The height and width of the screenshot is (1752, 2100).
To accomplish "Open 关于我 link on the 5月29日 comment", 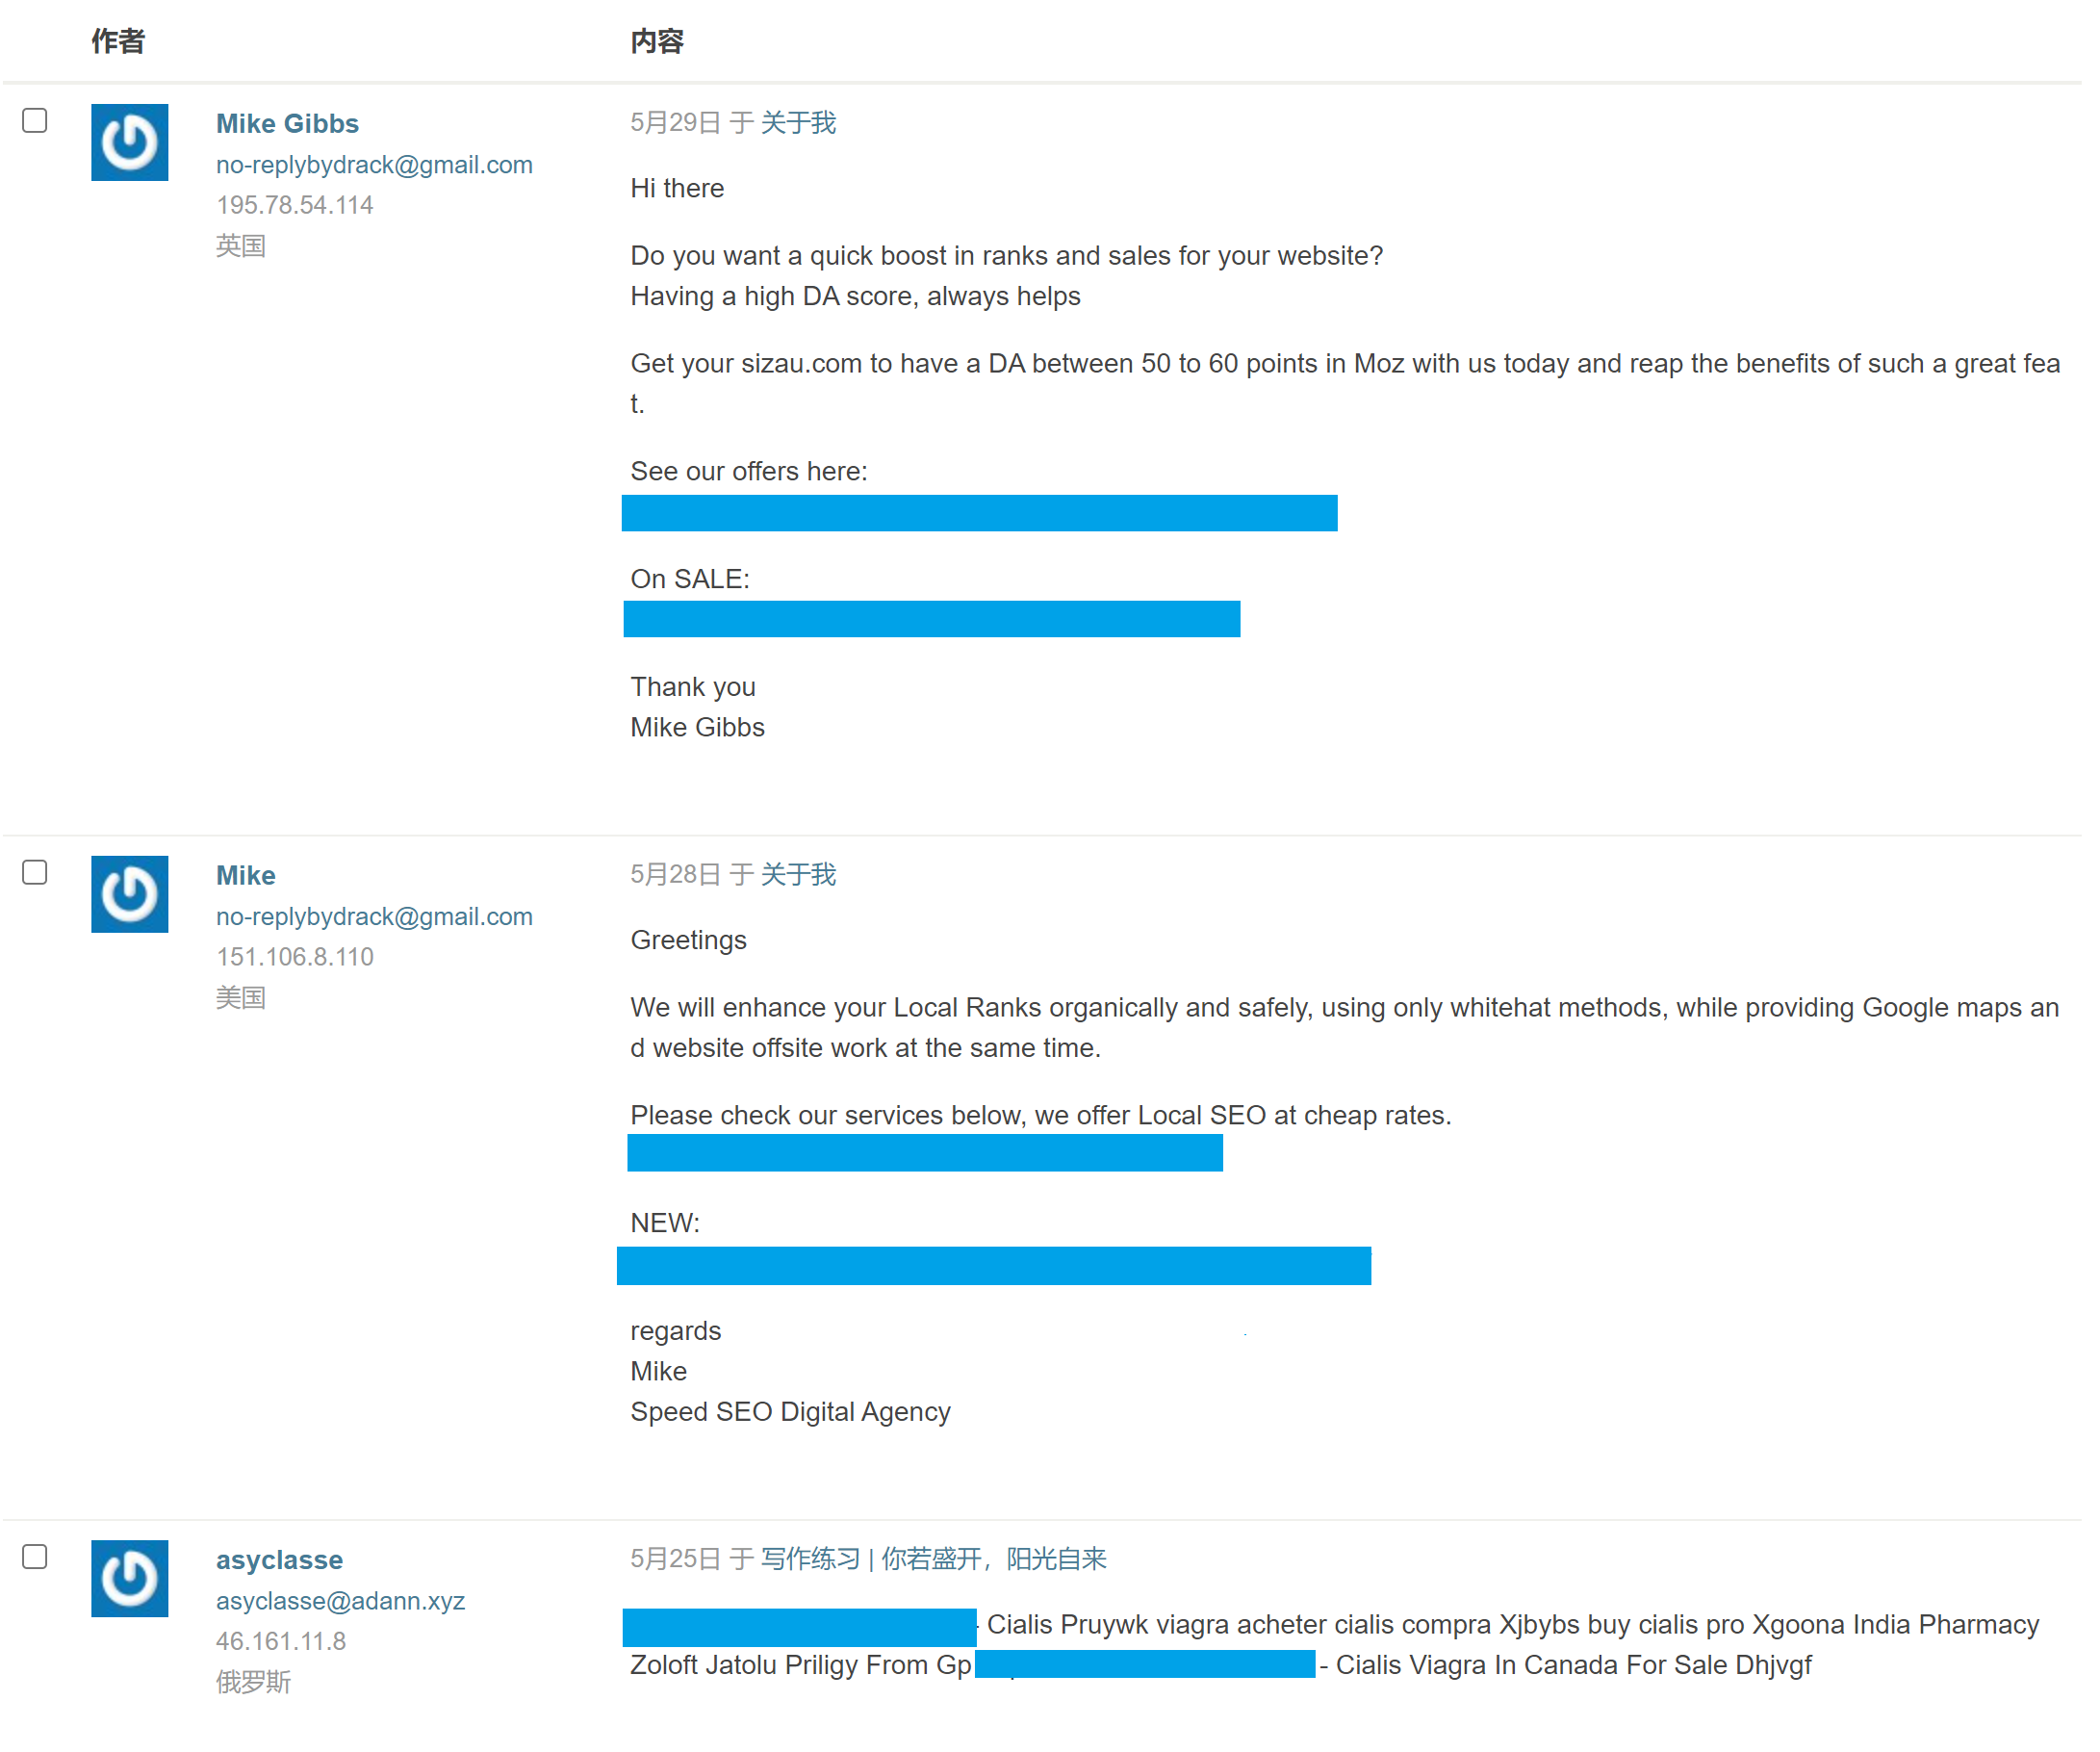I will [x=798, y=123].
